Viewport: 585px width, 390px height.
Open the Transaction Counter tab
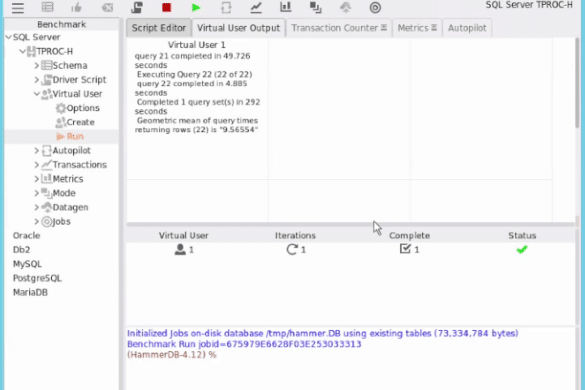coord(339,28)
